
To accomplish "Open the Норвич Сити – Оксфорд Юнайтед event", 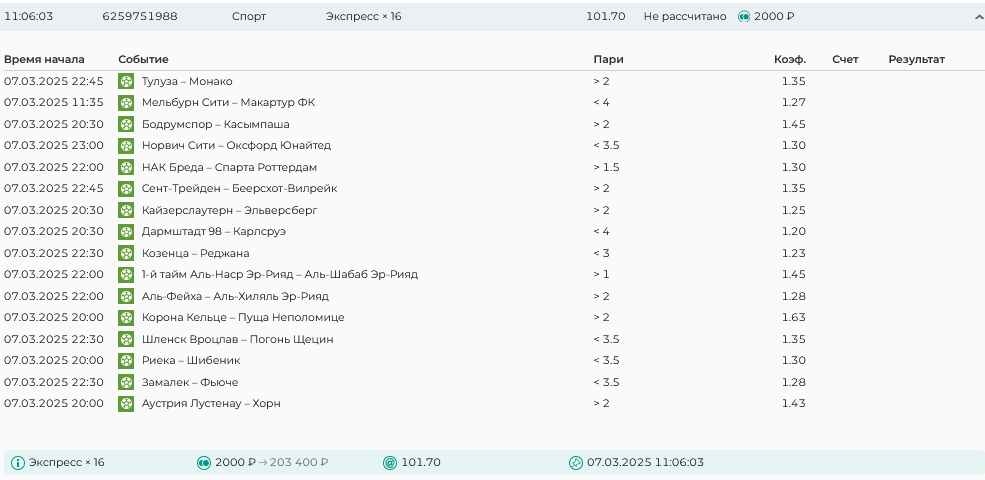I will (x=236, y=146).
